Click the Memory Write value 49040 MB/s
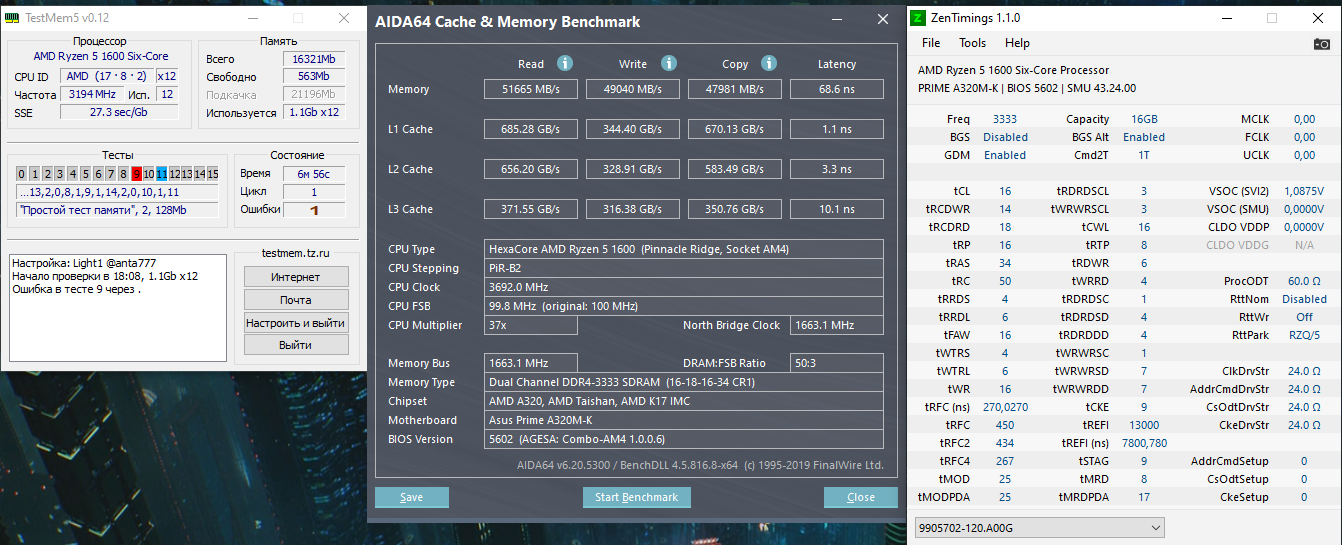1342x545 pixels. point(633,89)
